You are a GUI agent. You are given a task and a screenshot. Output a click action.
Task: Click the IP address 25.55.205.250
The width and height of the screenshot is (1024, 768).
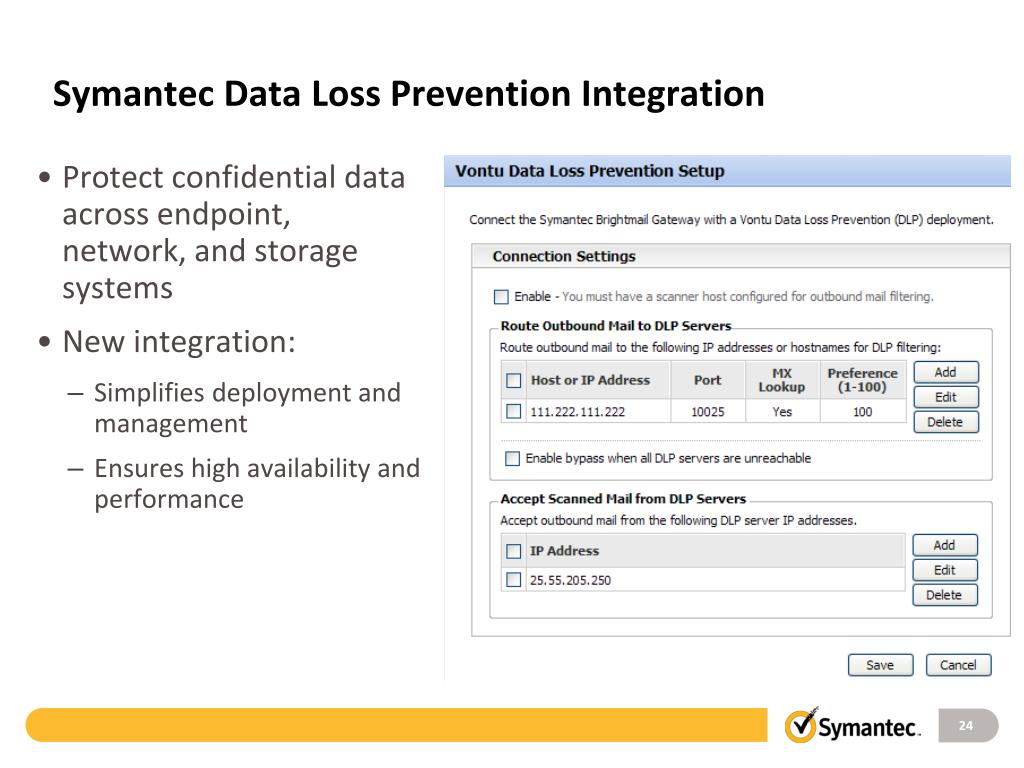point(570,581)
